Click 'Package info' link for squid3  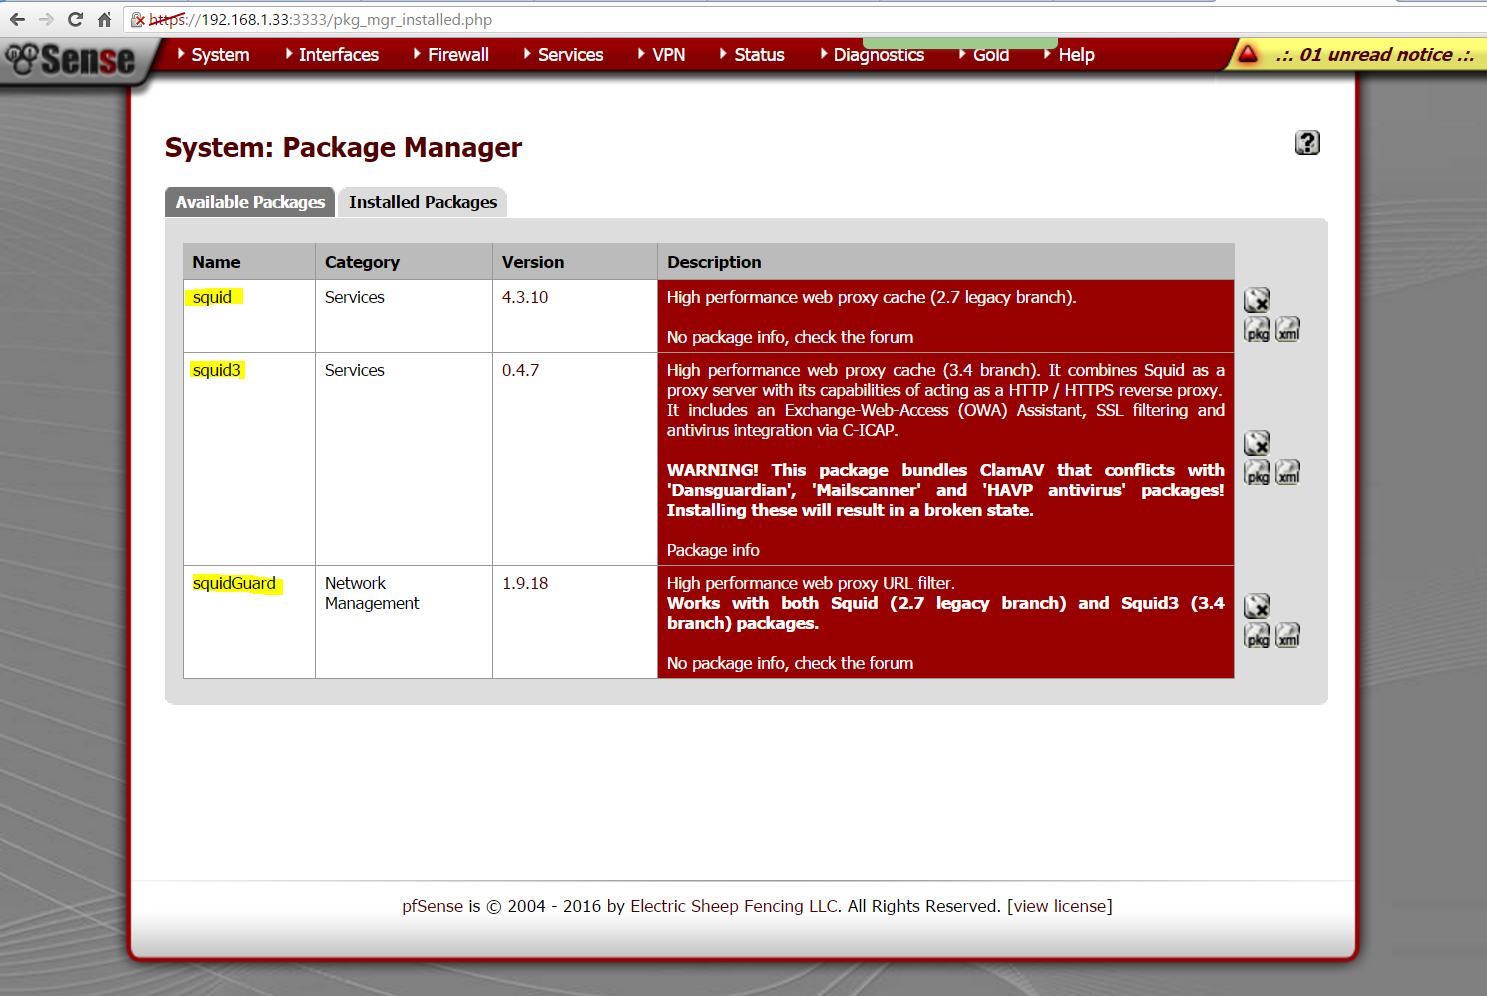pos(713,550)
